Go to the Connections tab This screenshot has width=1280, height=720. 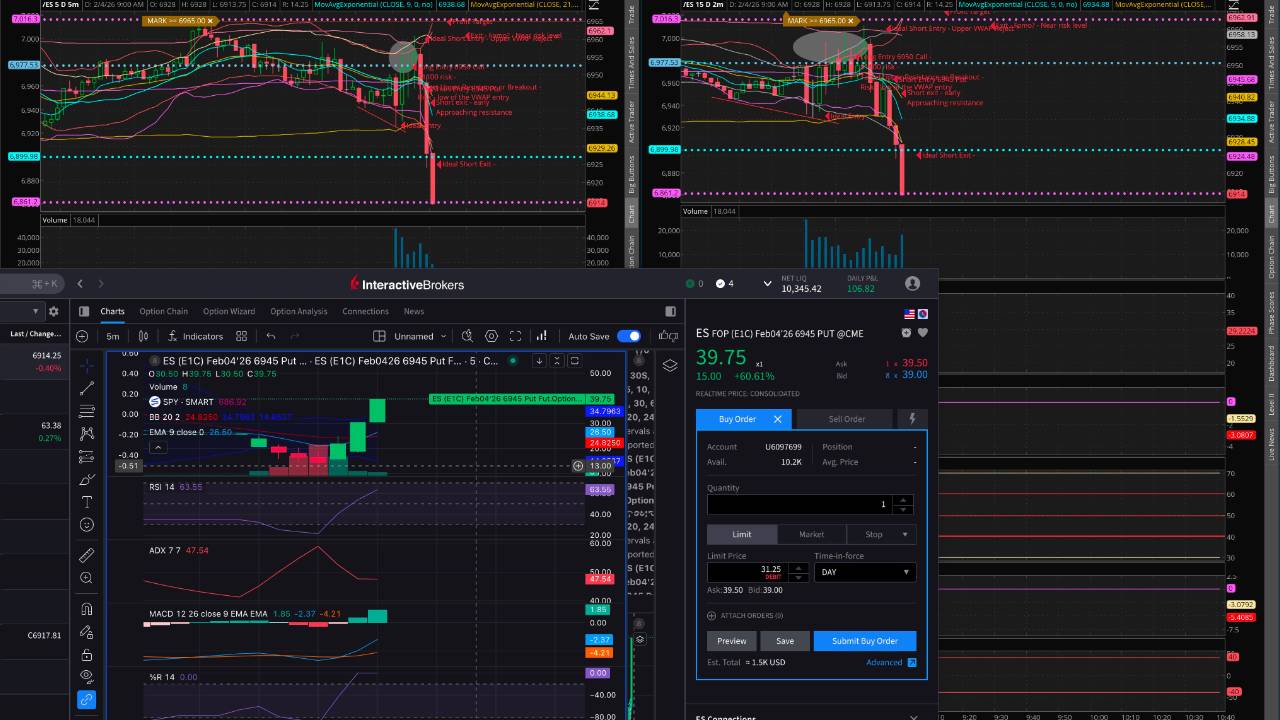[x=365, y=311]
